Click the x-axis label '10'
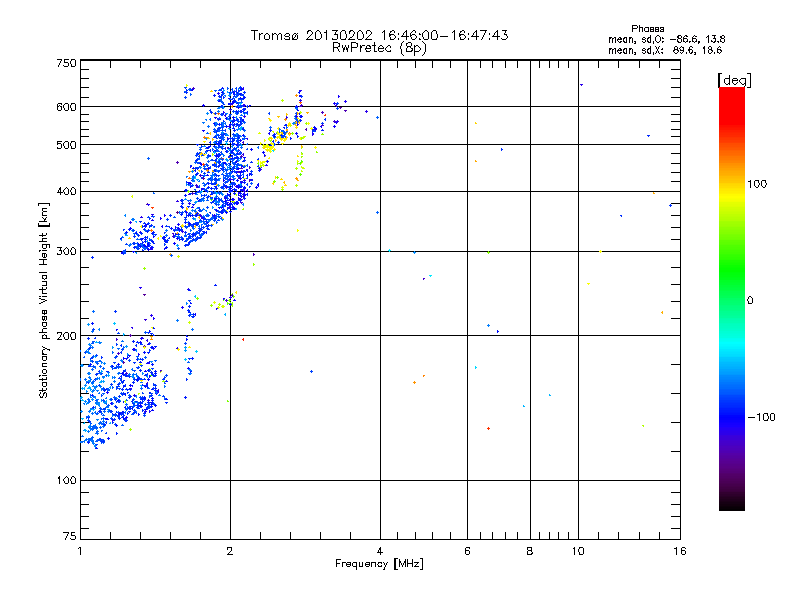 (x=578, y=551)
